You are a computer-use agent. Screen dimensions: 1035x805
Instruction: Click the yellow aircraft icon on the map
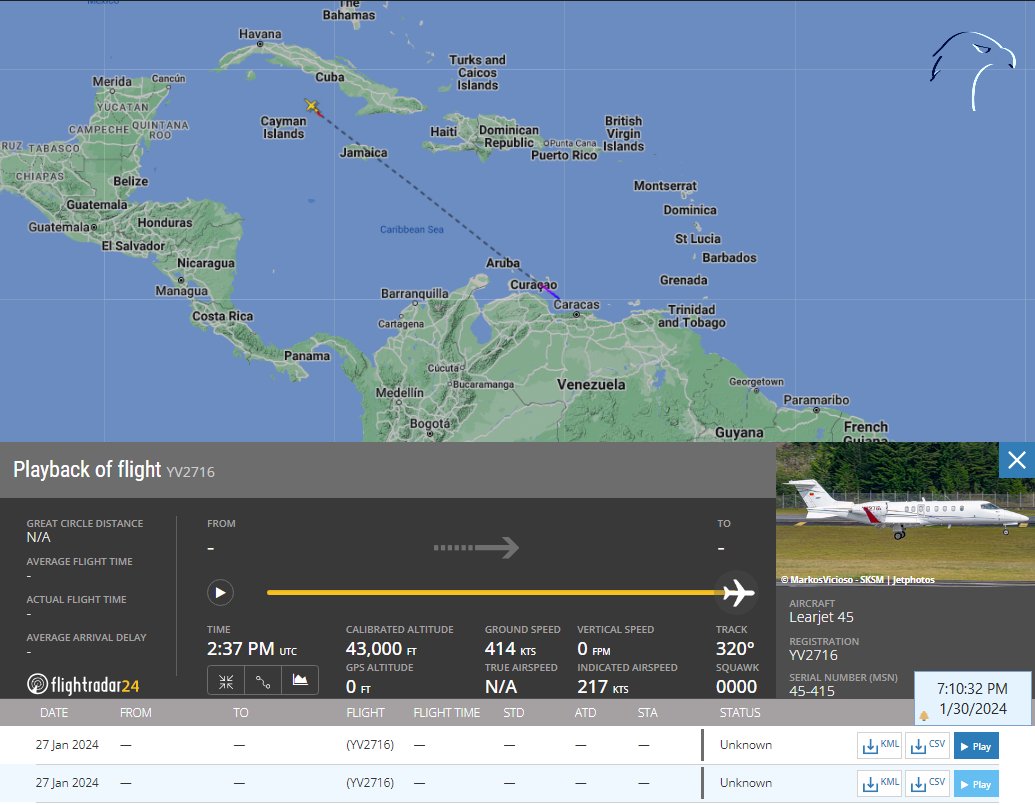click(312, 105)
